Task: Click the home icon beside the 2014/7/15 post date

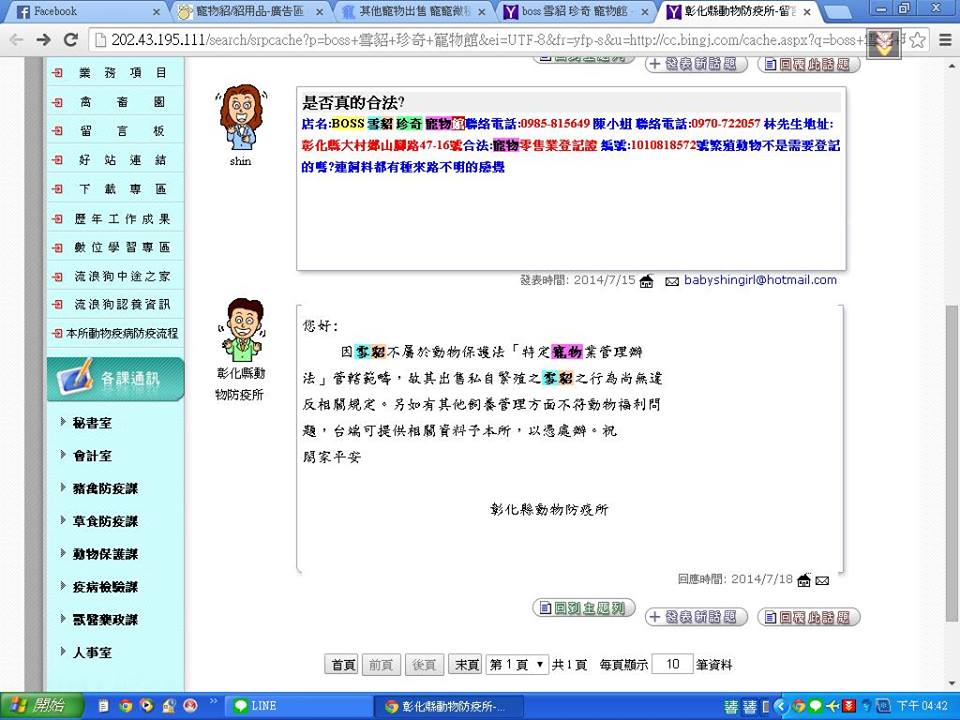Action: (x=646, y=281)
